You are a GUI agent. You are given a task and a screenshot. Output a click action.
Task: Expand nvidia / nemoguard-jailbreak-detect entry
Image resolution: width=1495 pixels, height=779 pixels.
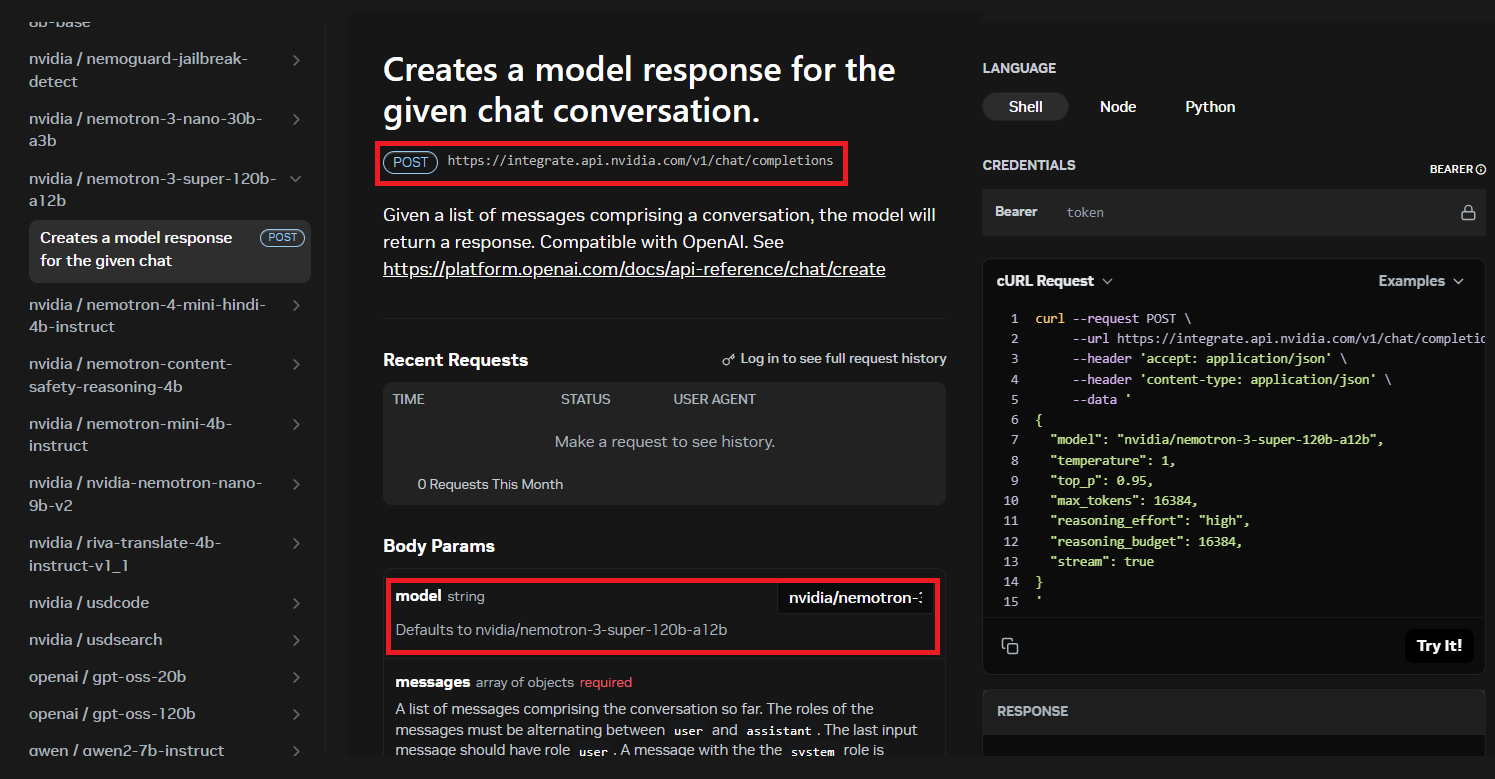point(296,60)
